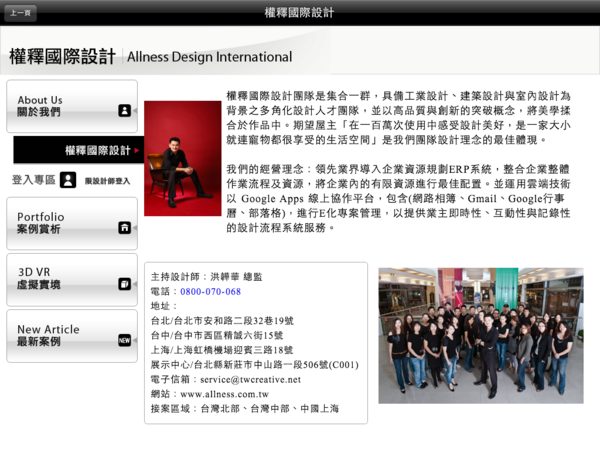
Task: Click the cube icon on 3D VR
Action: click(x=124, y=284)
